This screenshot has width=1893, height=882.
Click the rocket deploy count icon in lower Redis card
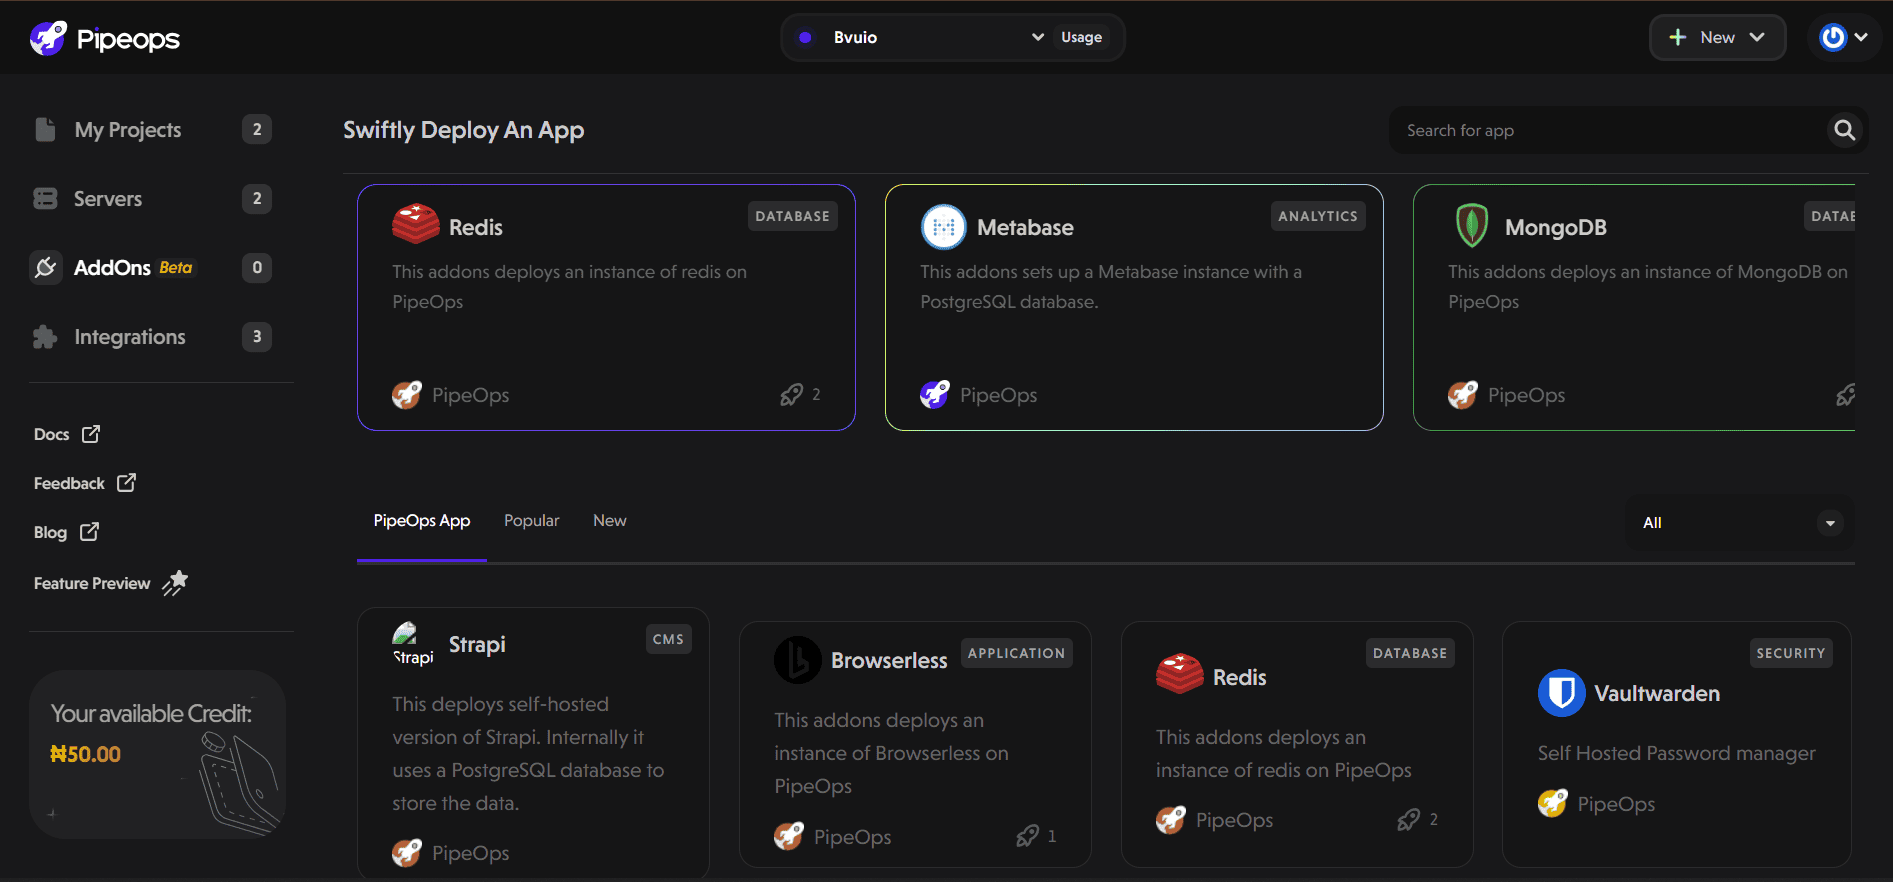click(x=1409, y=820)
